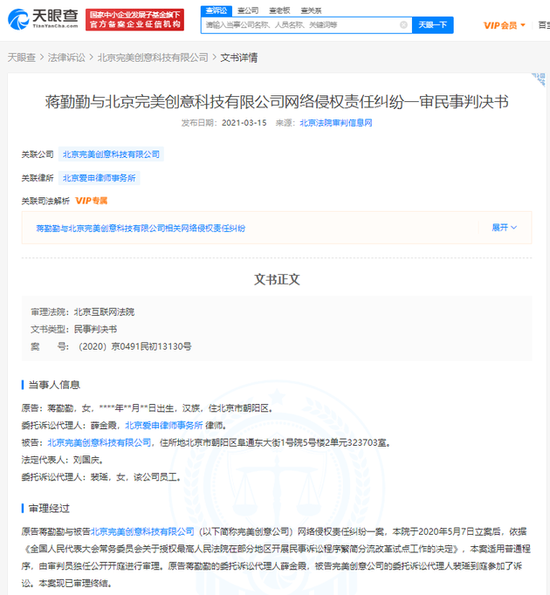The image size is (550, 595).
Task: Switch to the 查老板 search tab
Action: tap(279, 11)
